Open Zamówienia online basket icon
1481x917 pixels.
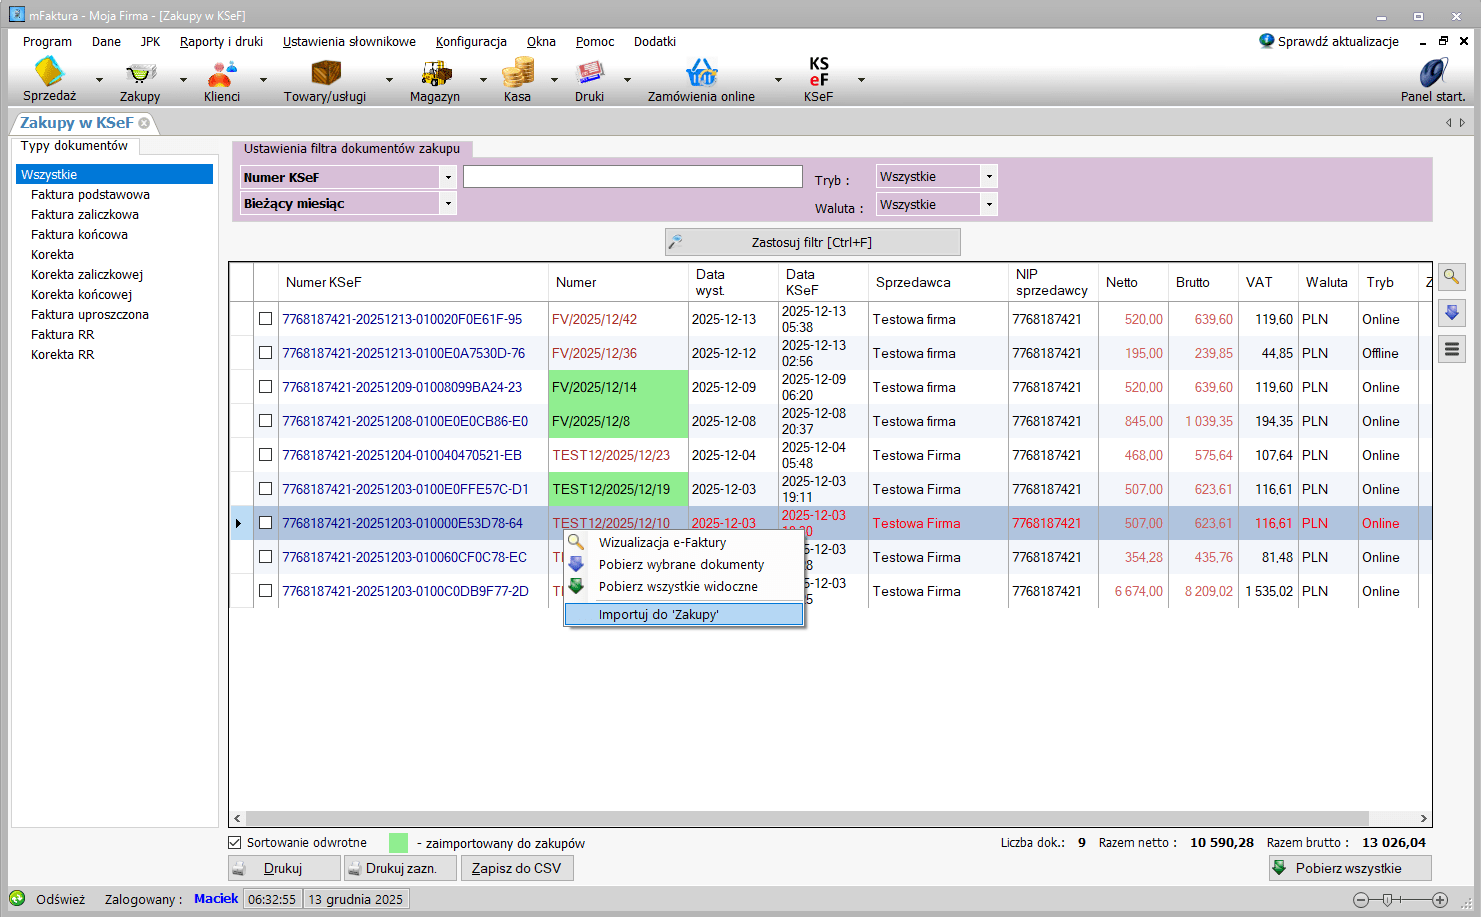pos(701,73)
